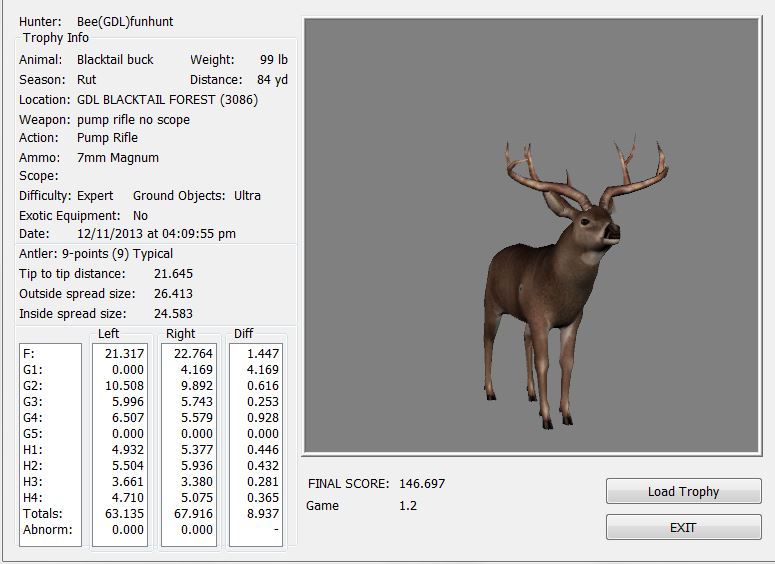This screenshot has height=564, width=775.
Task: Click the animal name Blacktail buck
Action: [115, 60]
